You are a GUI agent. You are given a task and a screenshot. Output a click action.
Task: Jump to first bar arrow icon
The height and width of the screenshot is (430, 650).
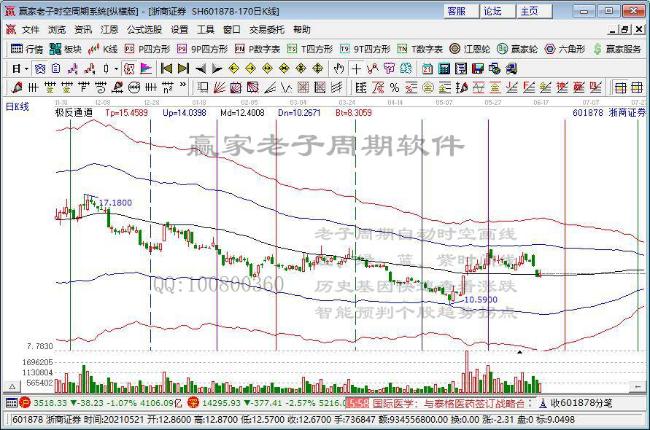(x=166, y=68)
